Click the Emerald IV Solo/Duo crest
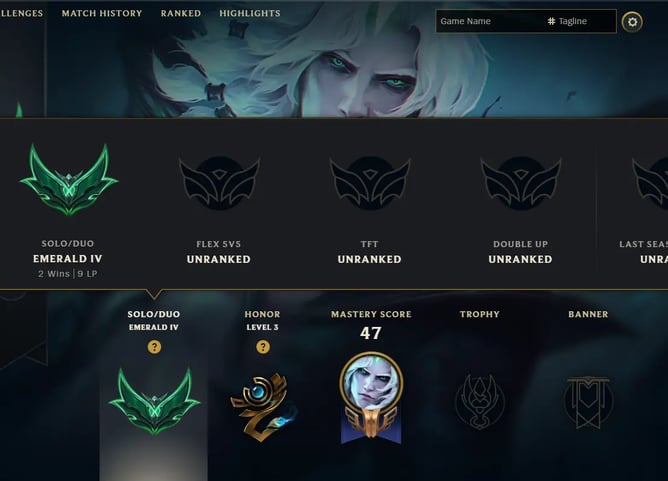Image resolution: width=668 pixels, height=481 pixels. [x=69, y=179]
